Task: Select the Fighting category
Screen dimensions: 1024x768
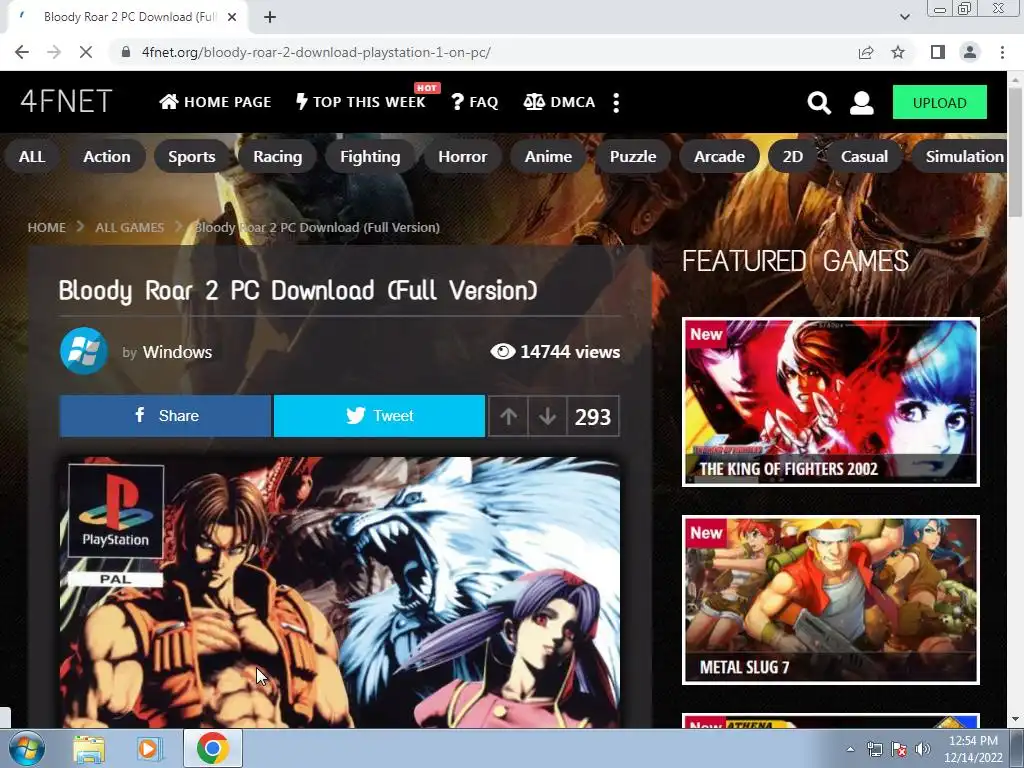Action: click(x=370, y=157)
